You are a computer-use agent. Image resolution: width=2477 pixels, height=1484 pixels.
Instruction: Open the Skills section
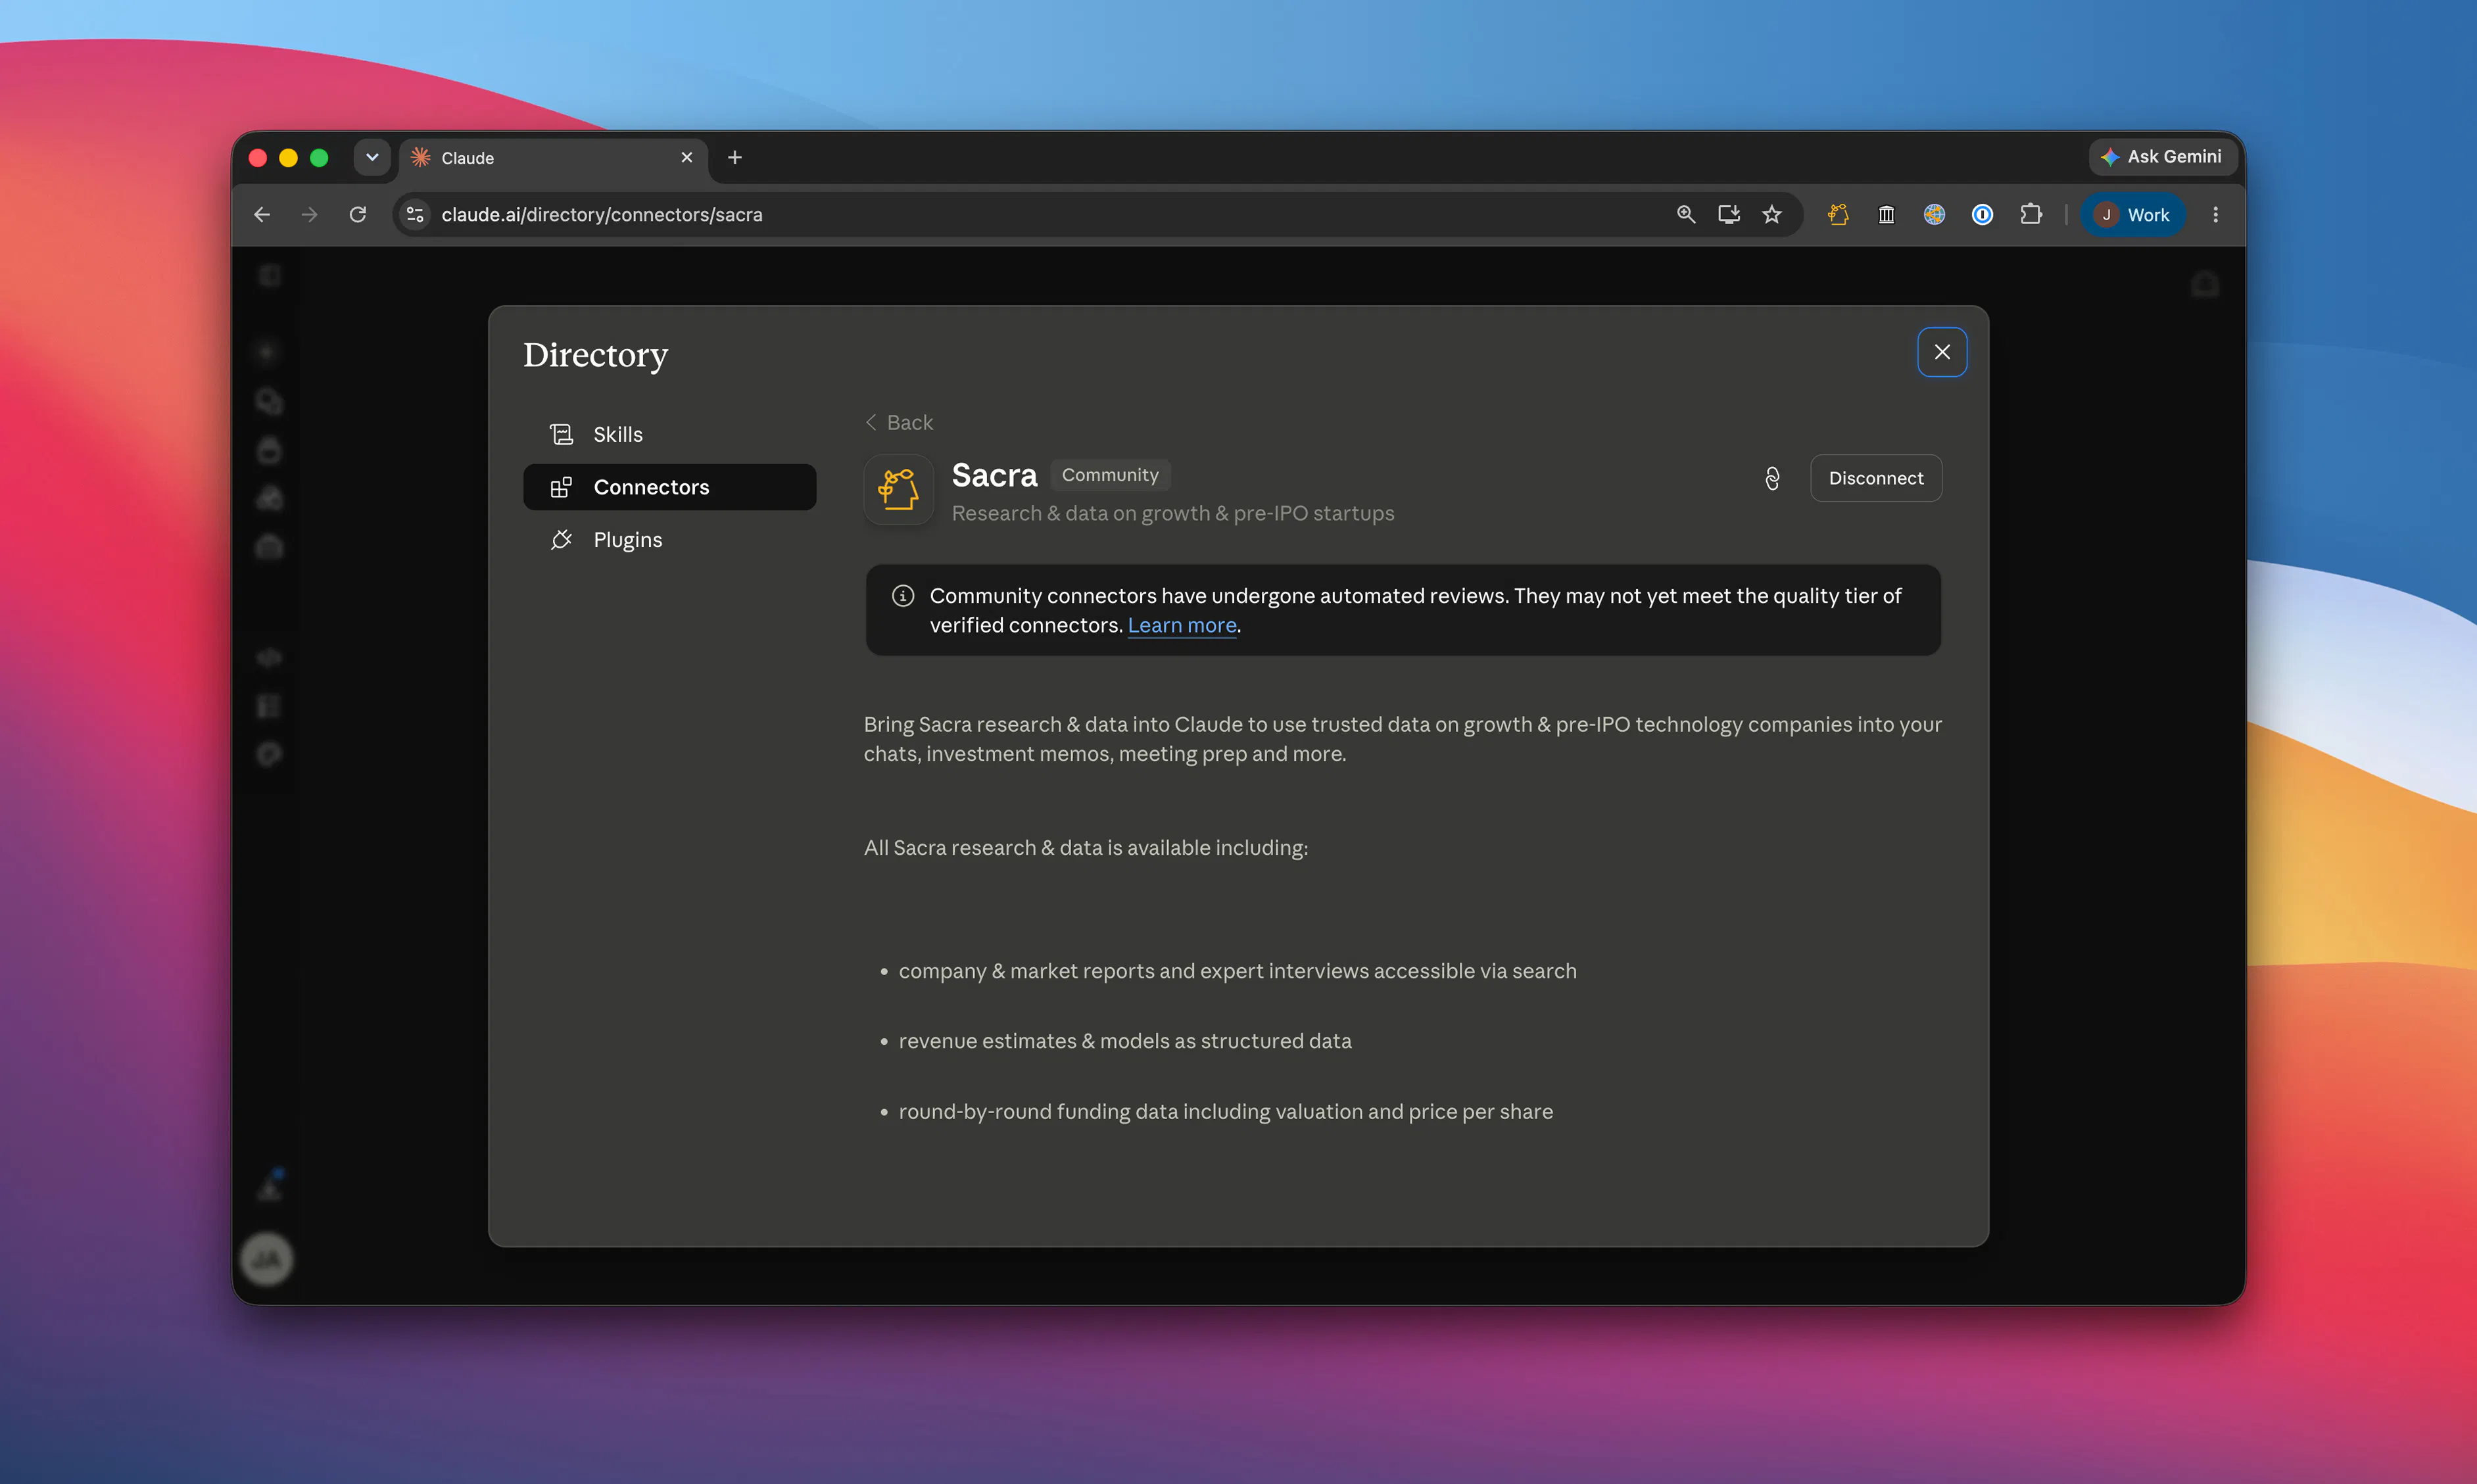click(669, 434)
